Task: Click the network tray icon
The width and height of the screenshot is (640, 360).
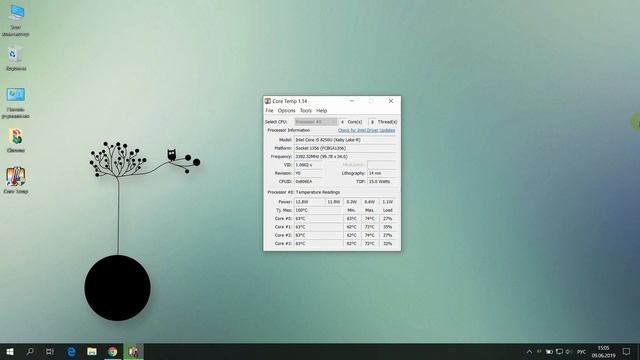Action: tap(559, 351)
